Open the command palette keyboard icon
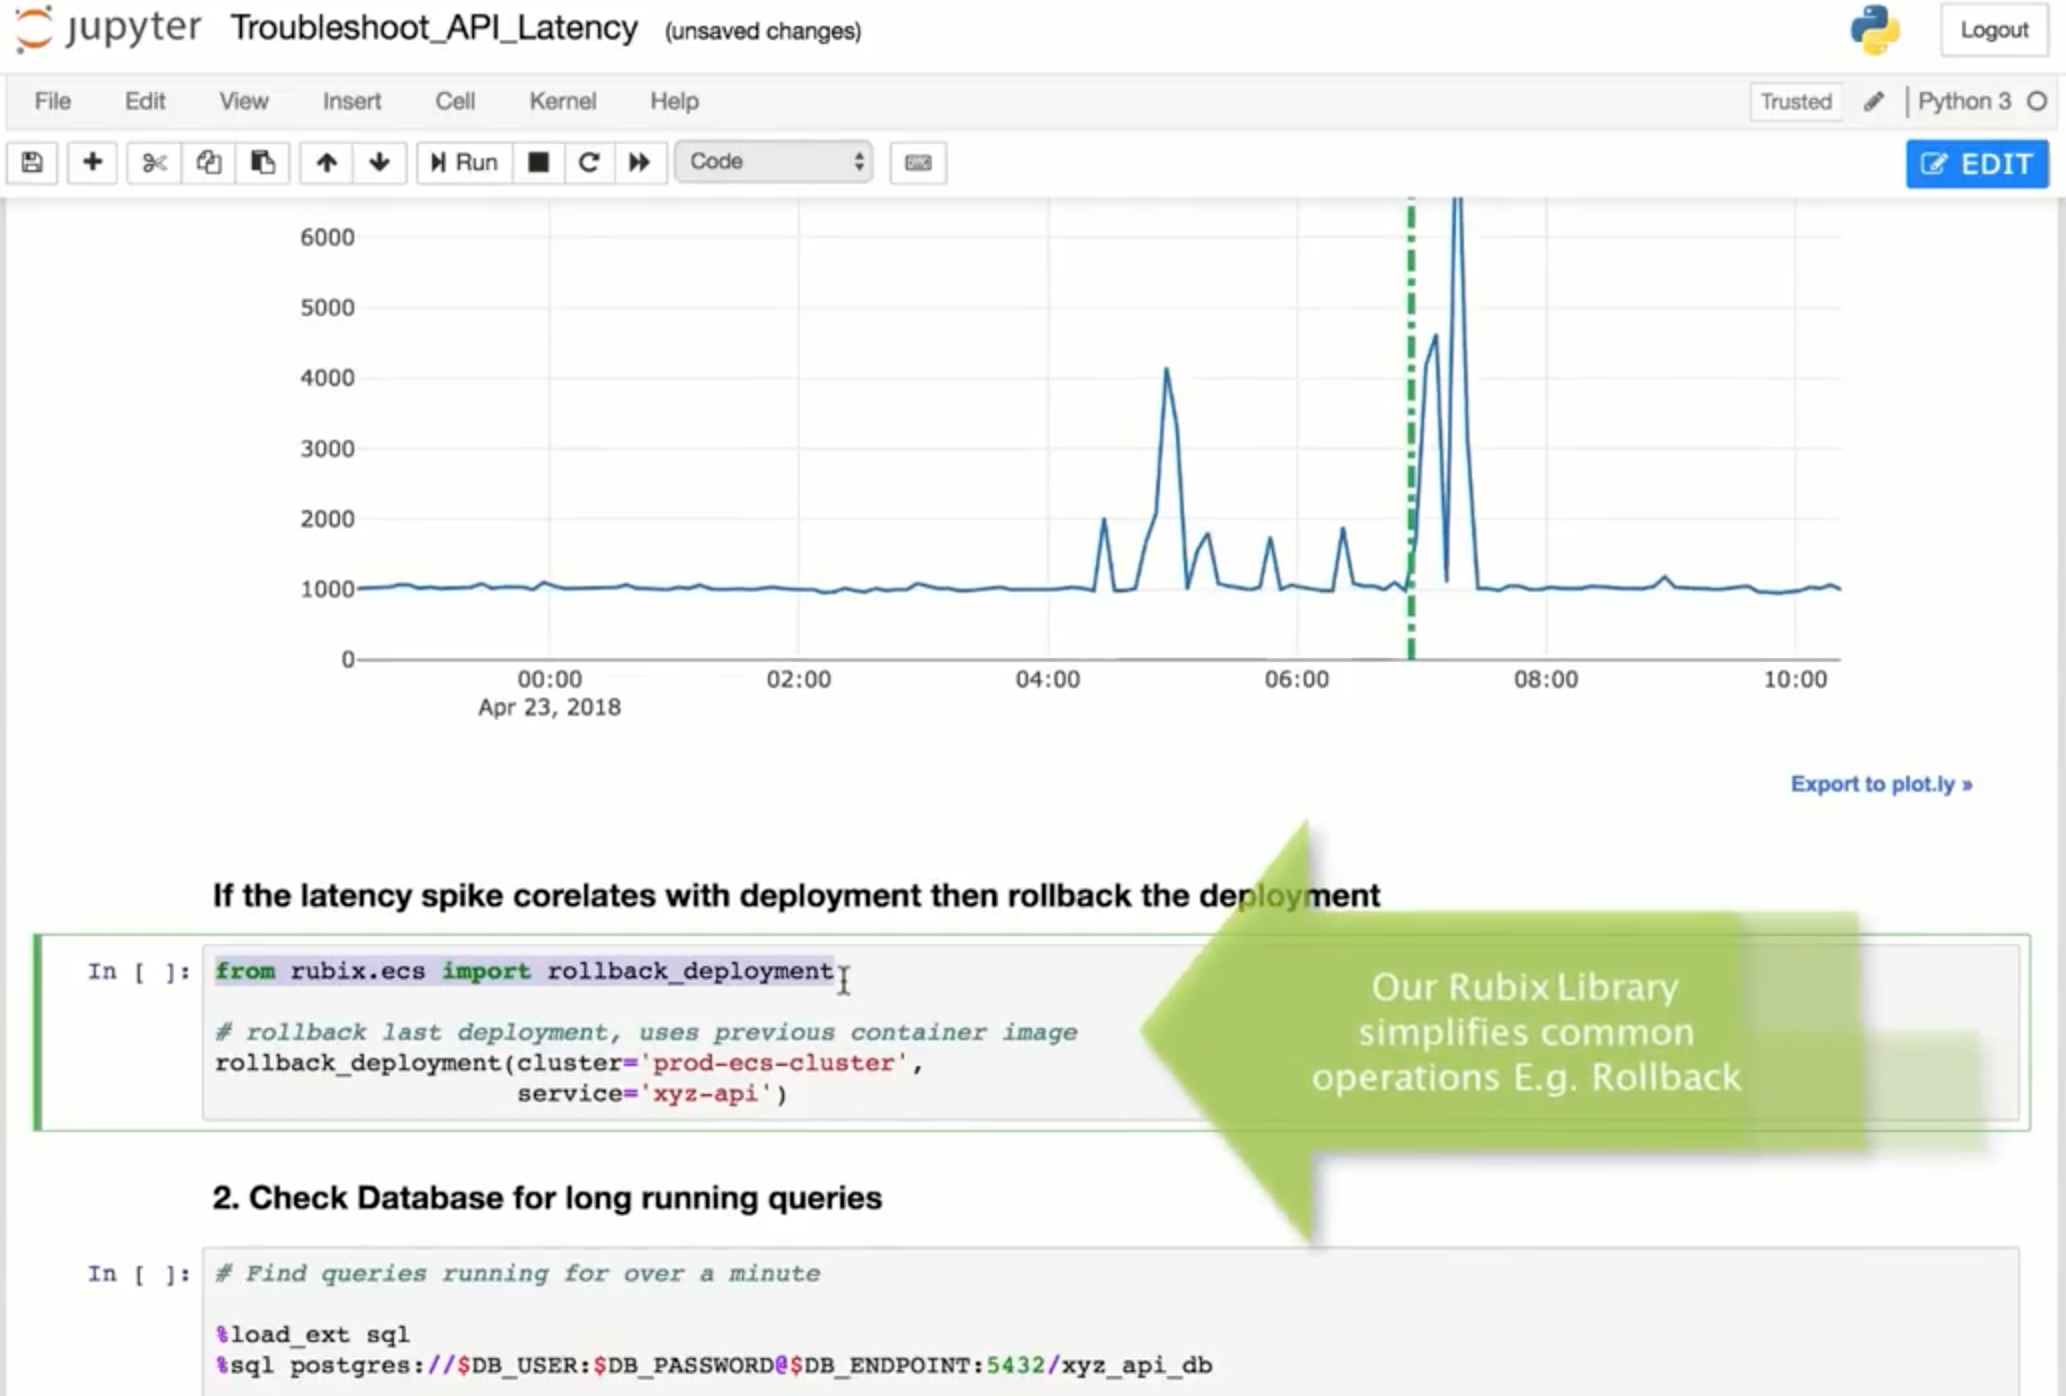 pos(917,162)
